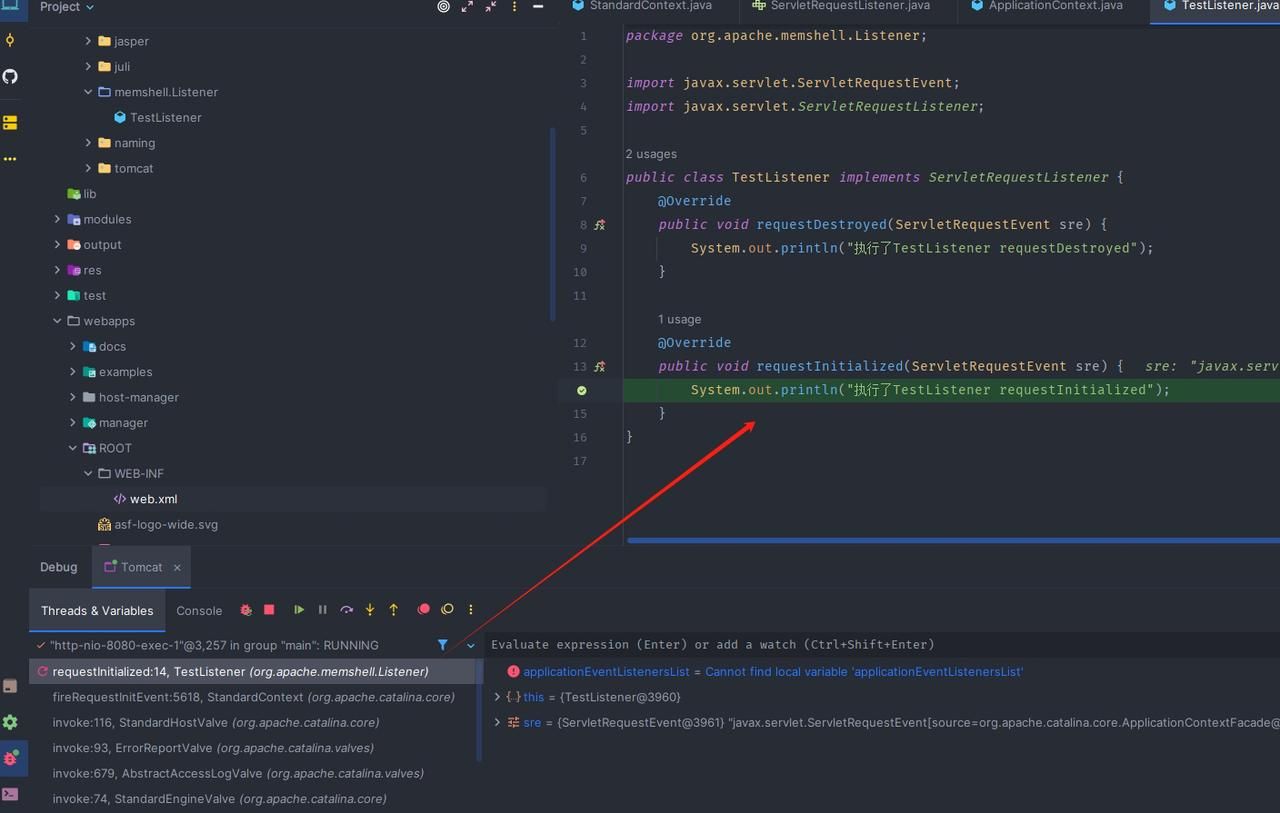1280x813 pixels.
Task: Open View Breakpoints dialog
Action: [423, 609]
